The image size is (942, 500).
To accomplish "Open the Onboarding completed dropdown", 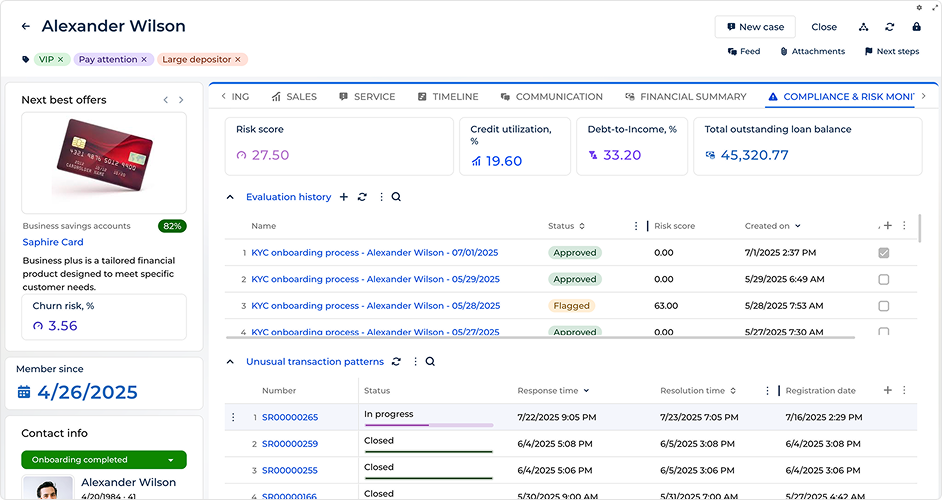I will [171, 460].
